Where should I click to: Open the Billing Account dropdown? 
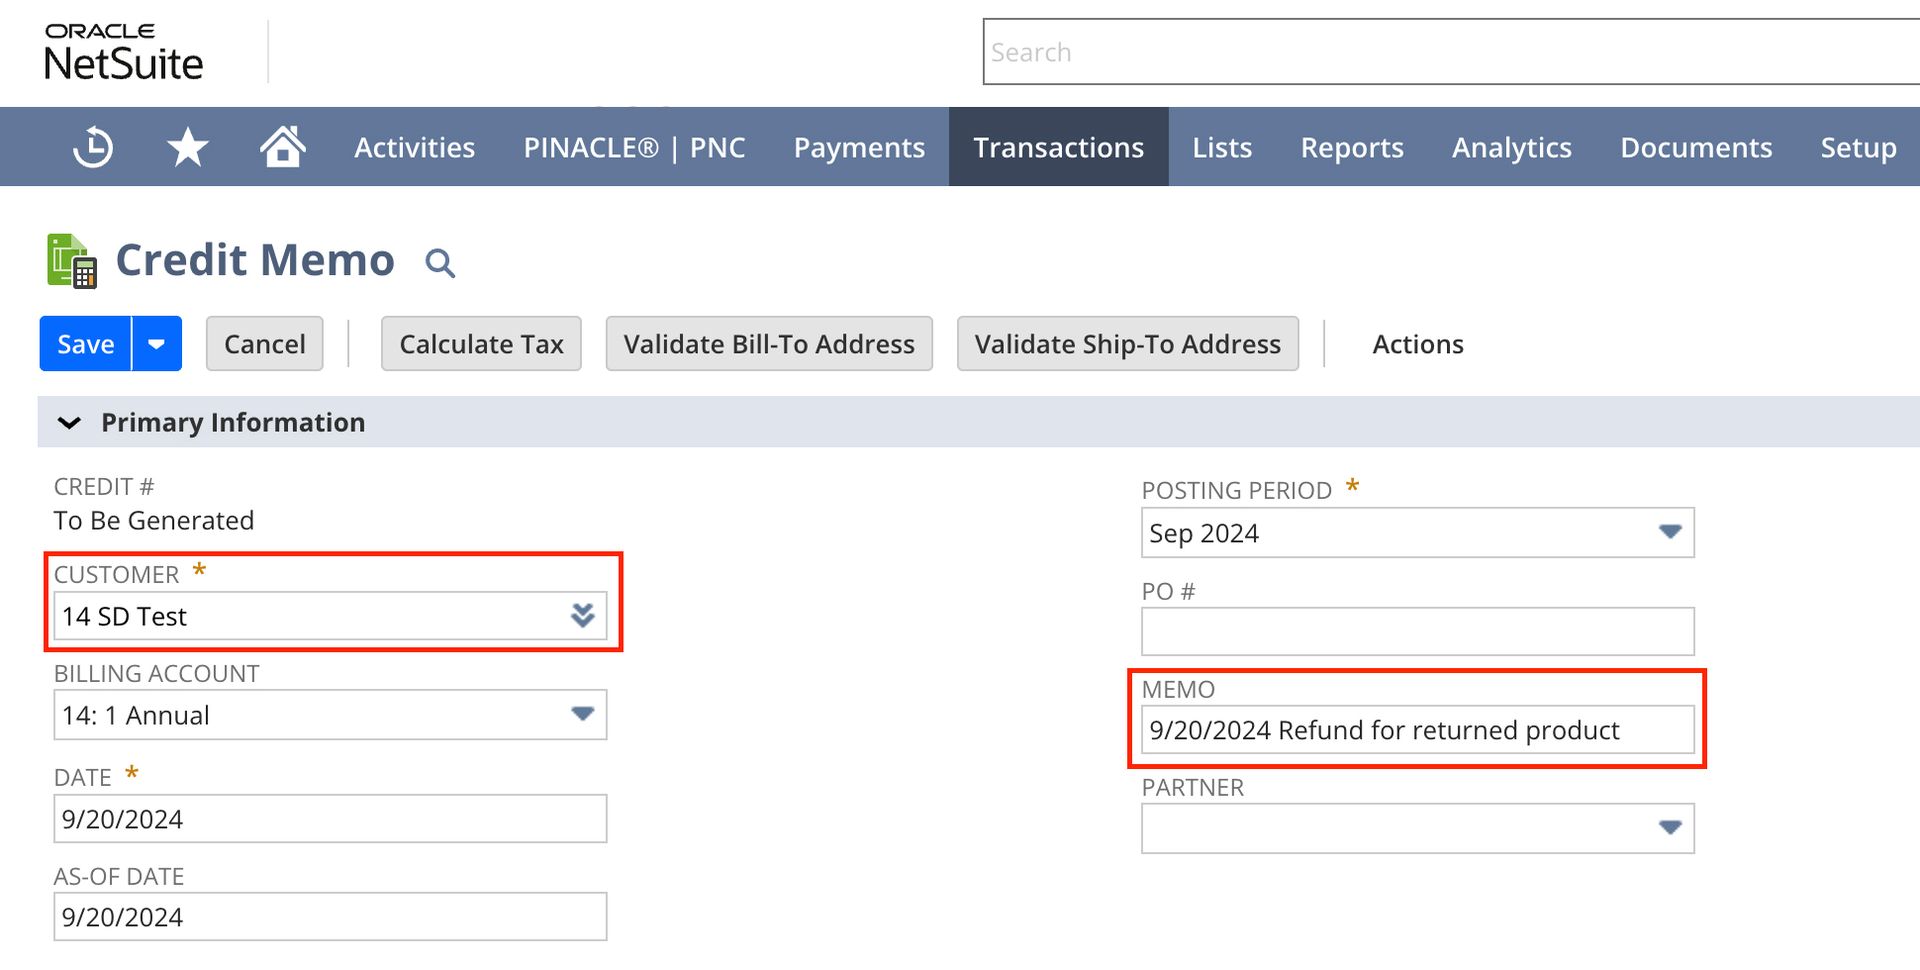[x=583, y=714]
